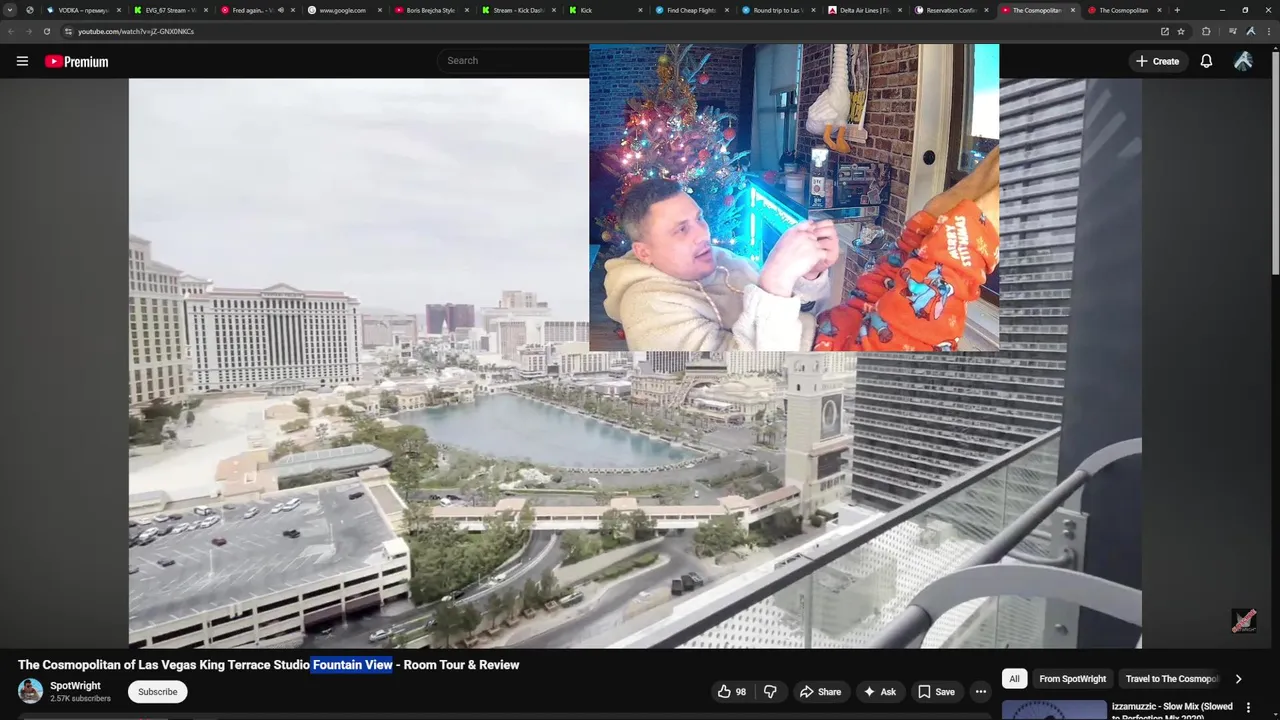Click the youtube.com address bar URL
The width and height of the screenshot is (1280, 720).
click(x=136, y=31)
